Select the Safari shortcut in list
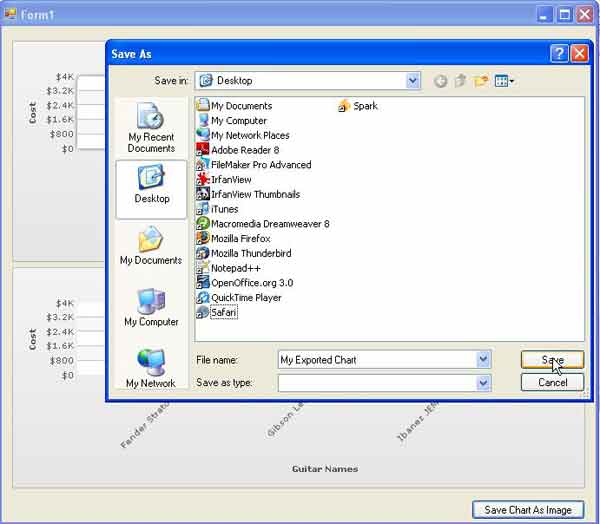Screen dimensions: 600x524 (x=223, y=313)
